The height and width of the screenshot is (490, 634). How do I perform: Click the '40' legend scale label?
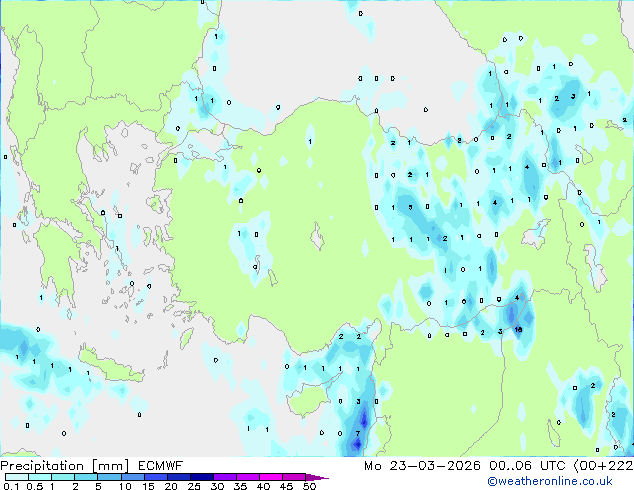[x=263, y=486]
